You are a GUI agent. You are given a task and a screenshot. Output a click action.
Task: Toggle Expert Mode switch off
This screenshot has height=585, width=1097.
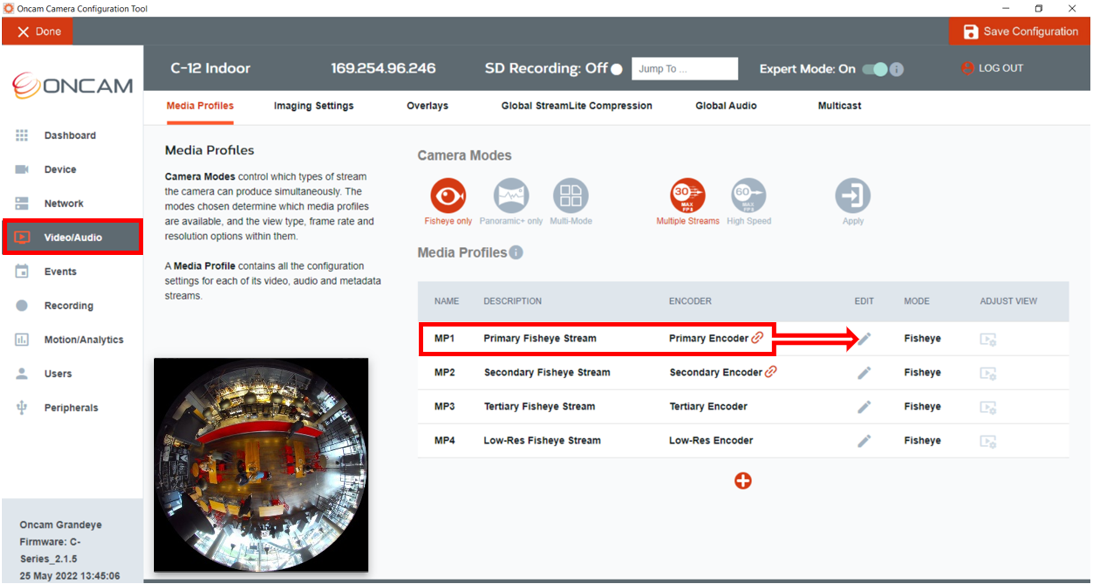pos(875,69)
